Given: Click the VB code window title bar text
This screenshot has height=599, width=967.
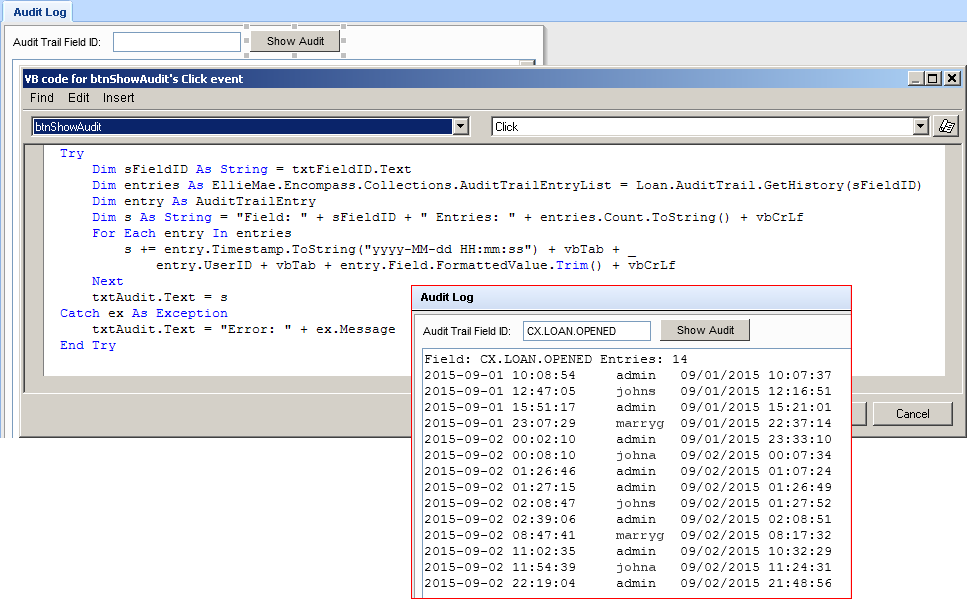Looking at the screenshot, I should click(134, 78).
